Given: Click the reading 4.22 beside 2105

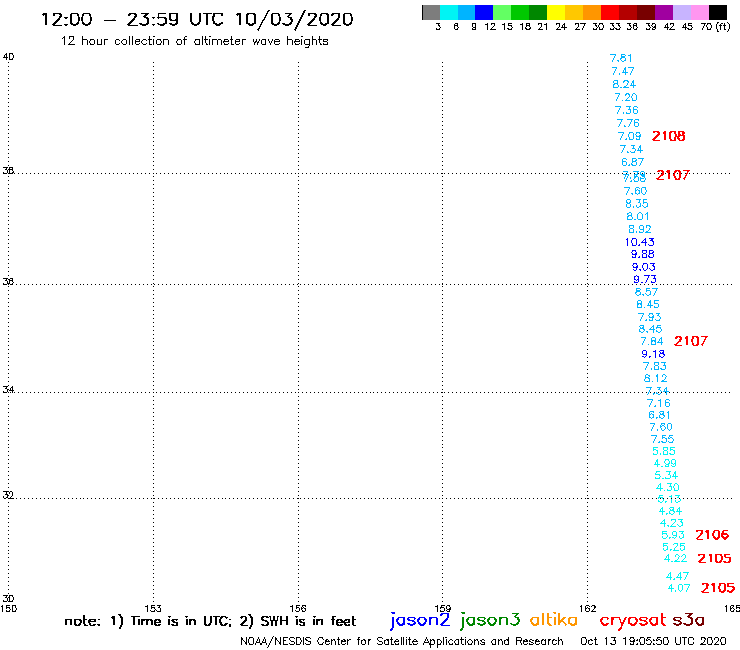Looking at the screenshot, I should coord(675,558).
